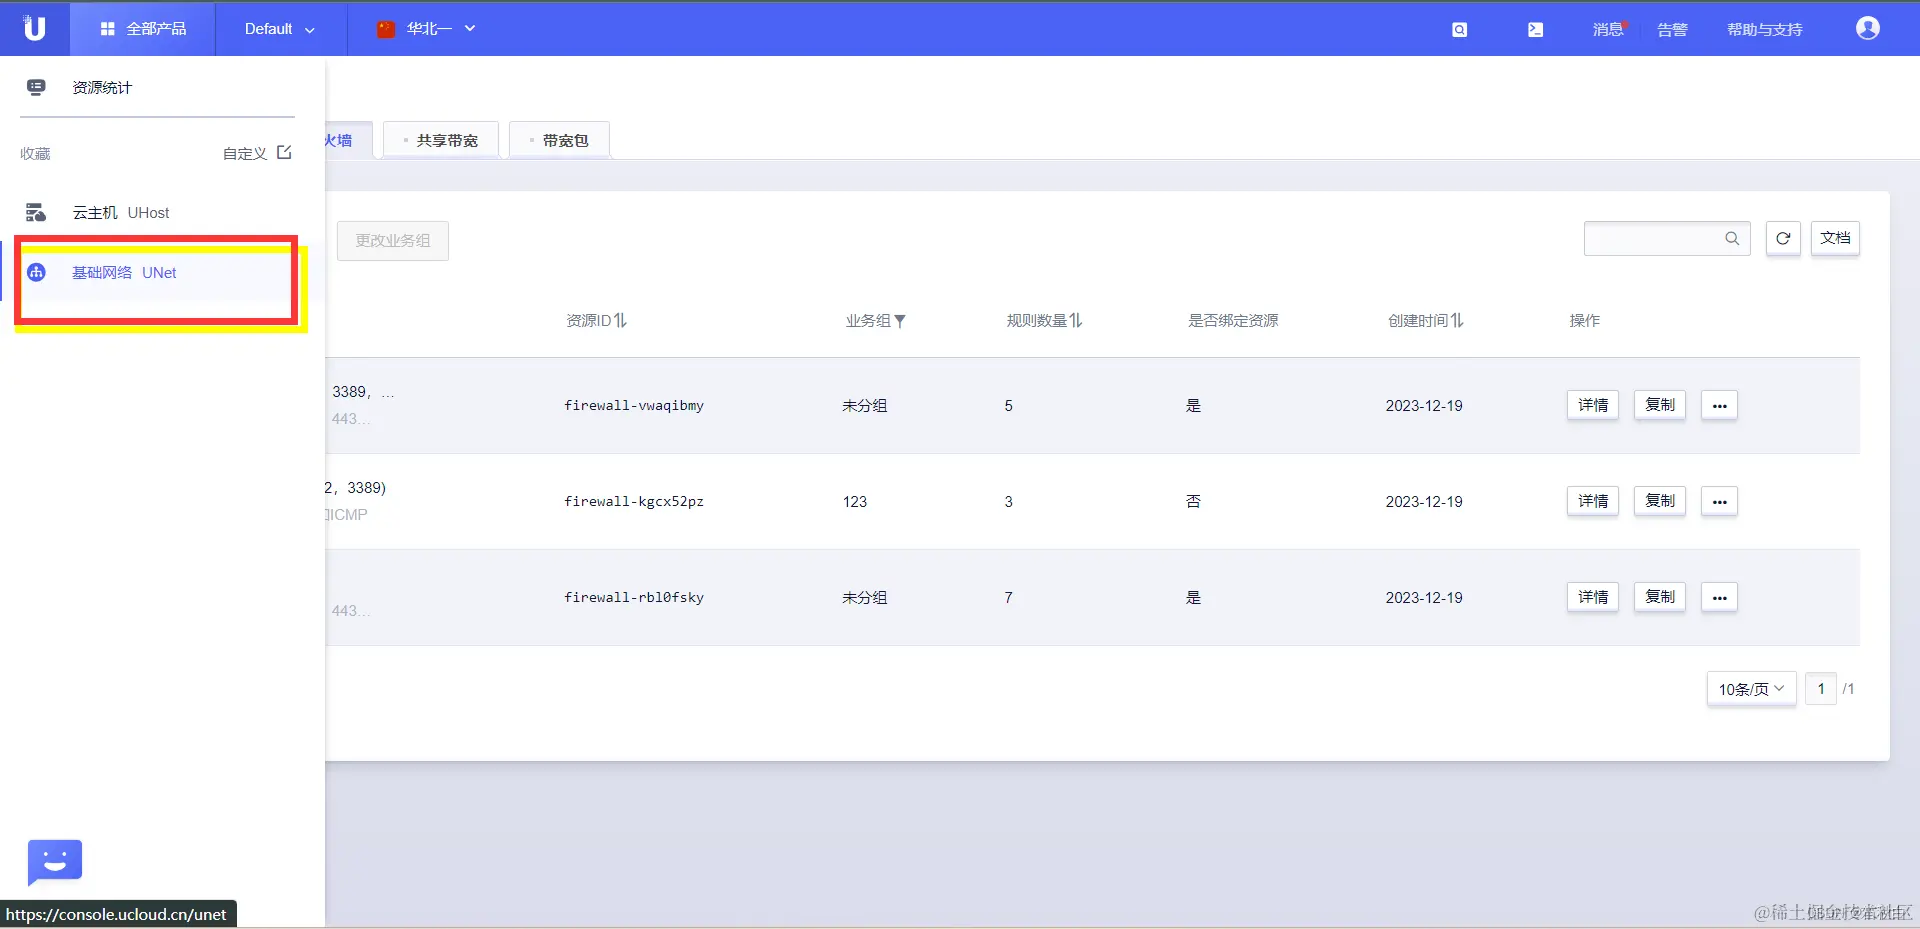Click the 基础网络 UNet network icon

[x=36, y=272]
